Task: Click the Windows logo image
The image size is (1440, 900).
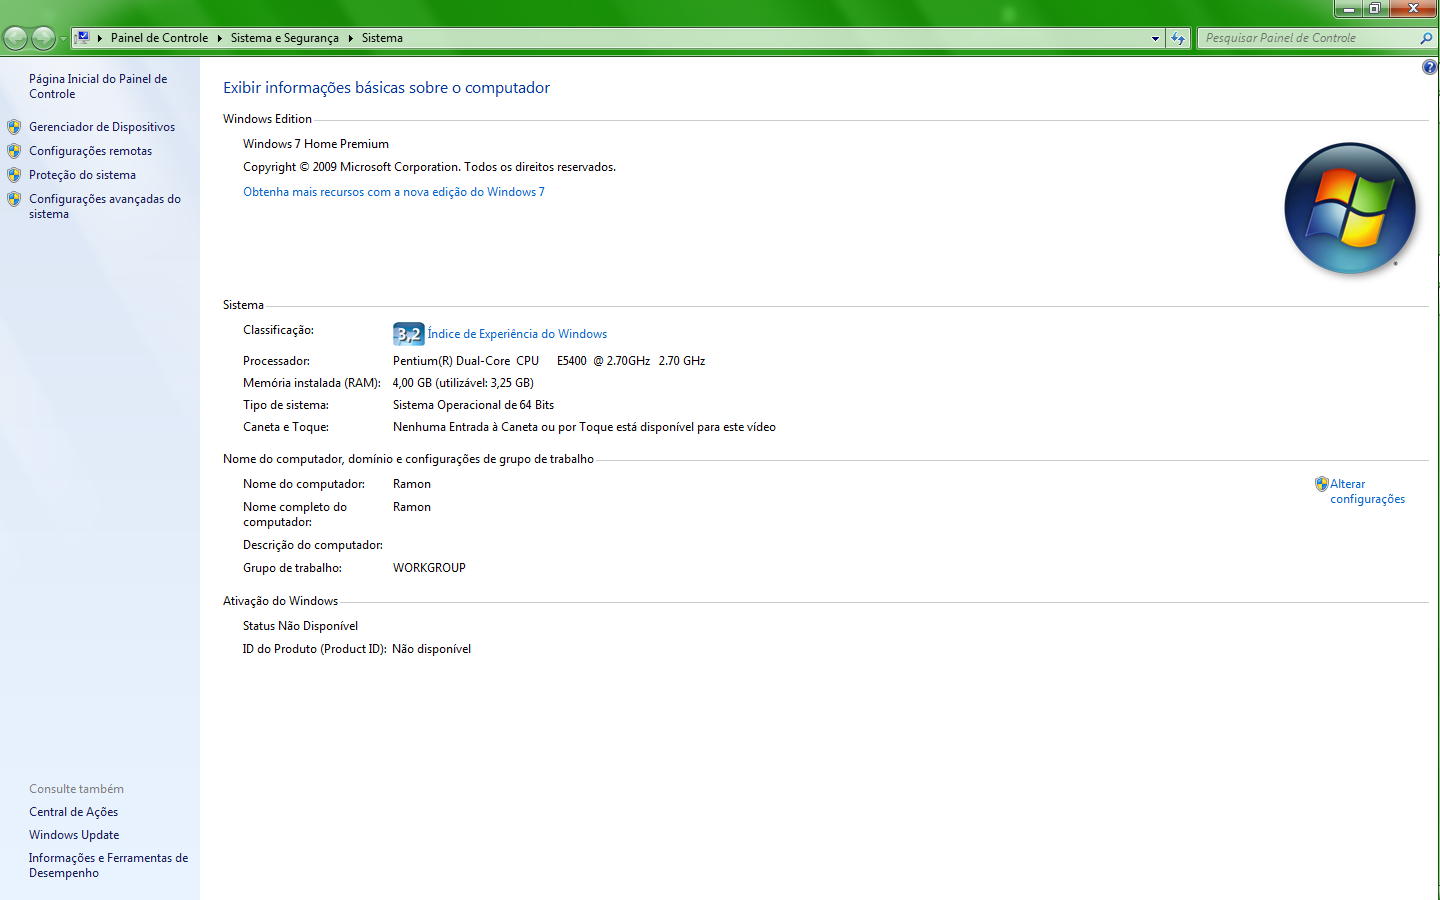Action: click(1350, 208)
